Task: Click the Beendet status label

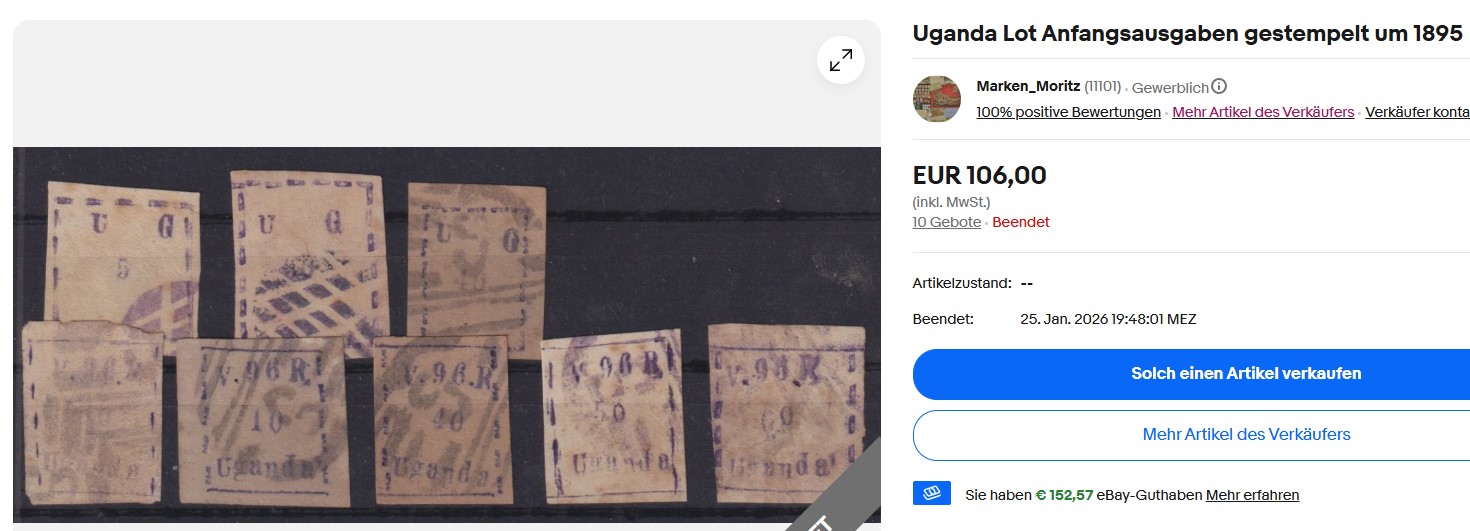Action: (1020, 222)
